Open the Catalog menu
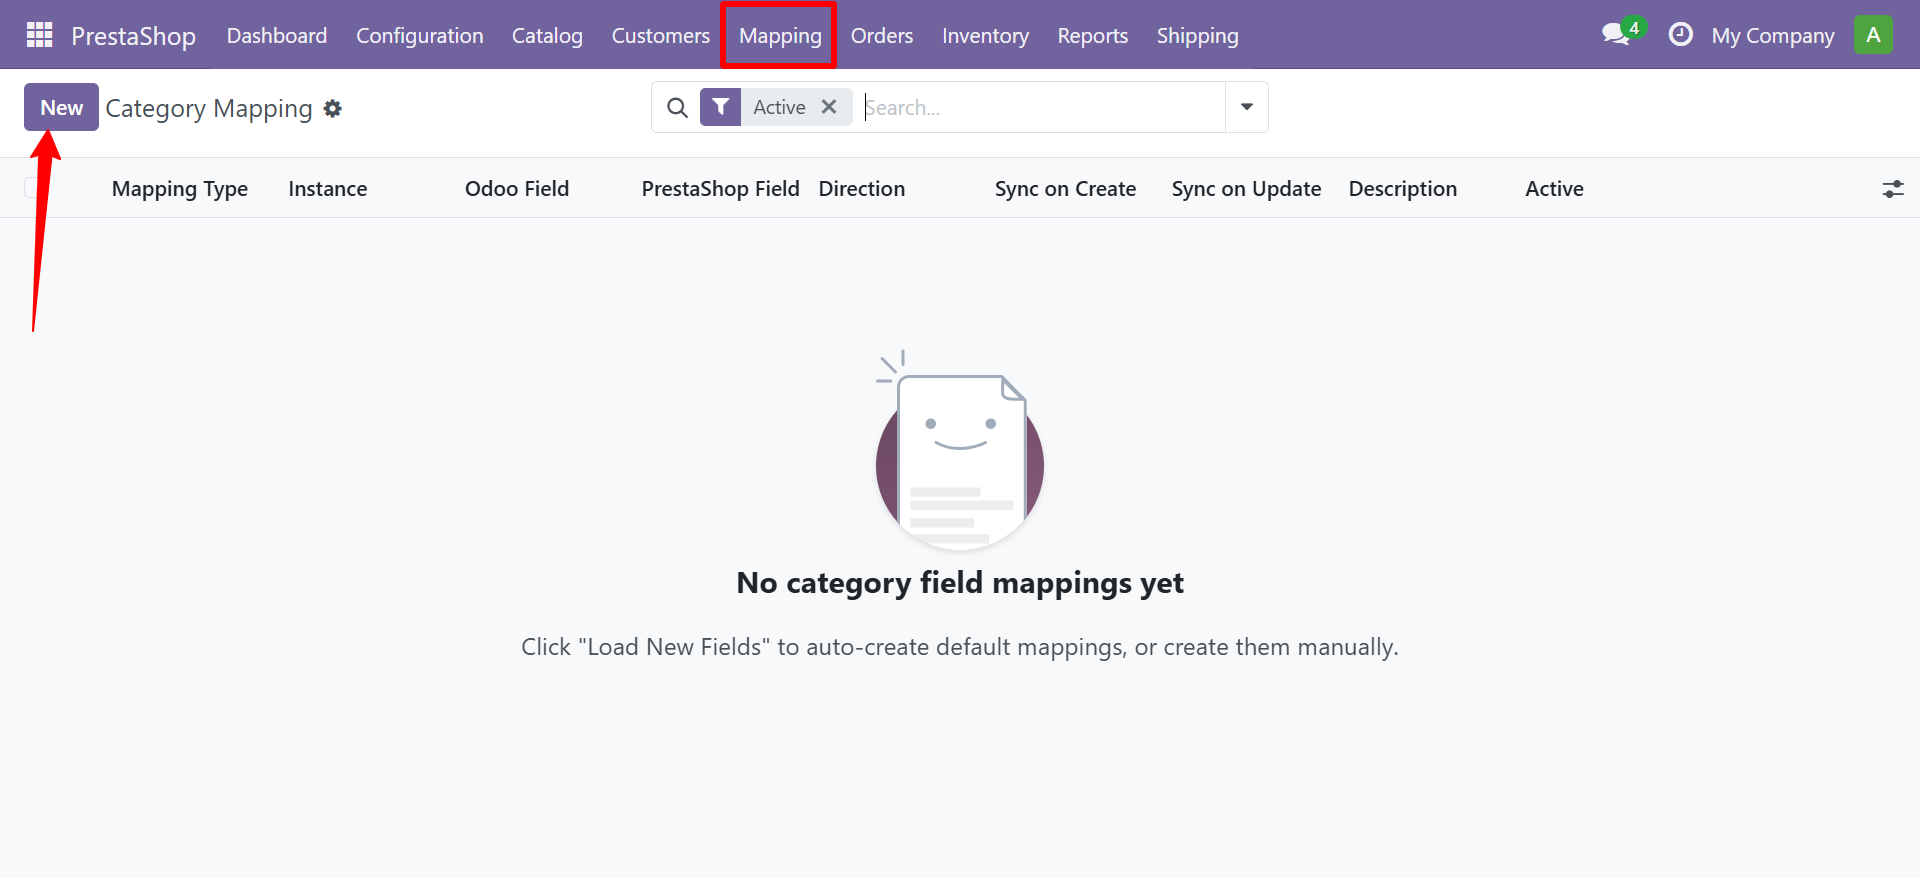The image size is (1920, 878). (547, 35)
